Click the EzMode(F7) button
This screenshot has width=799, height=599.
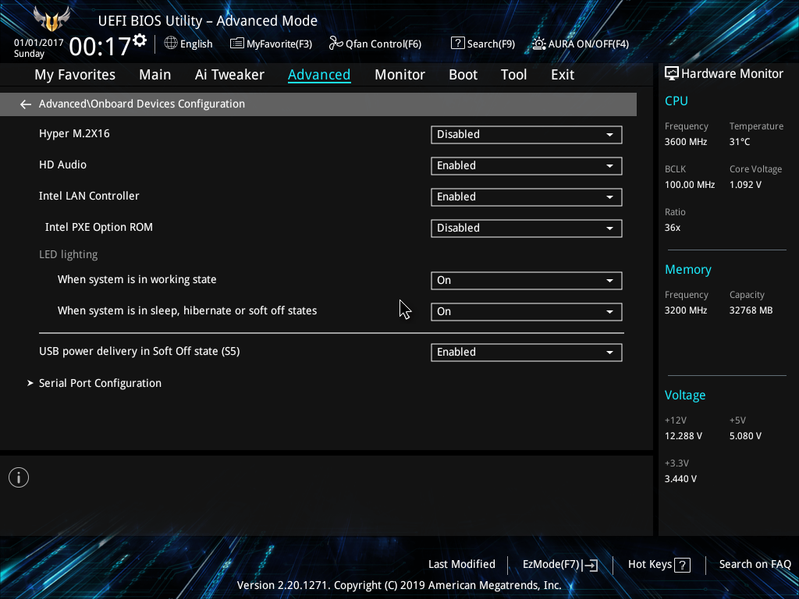click(x=560, y=564)
